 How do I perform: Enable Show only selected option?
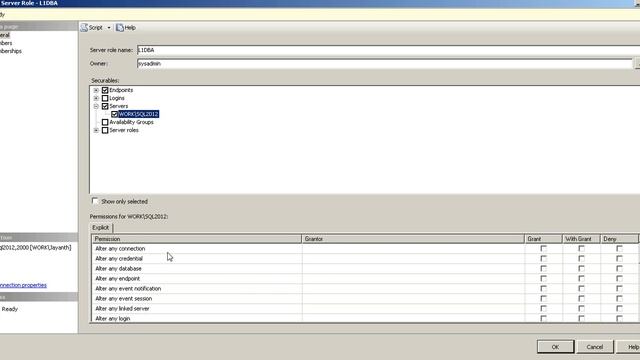coord(95,201)
